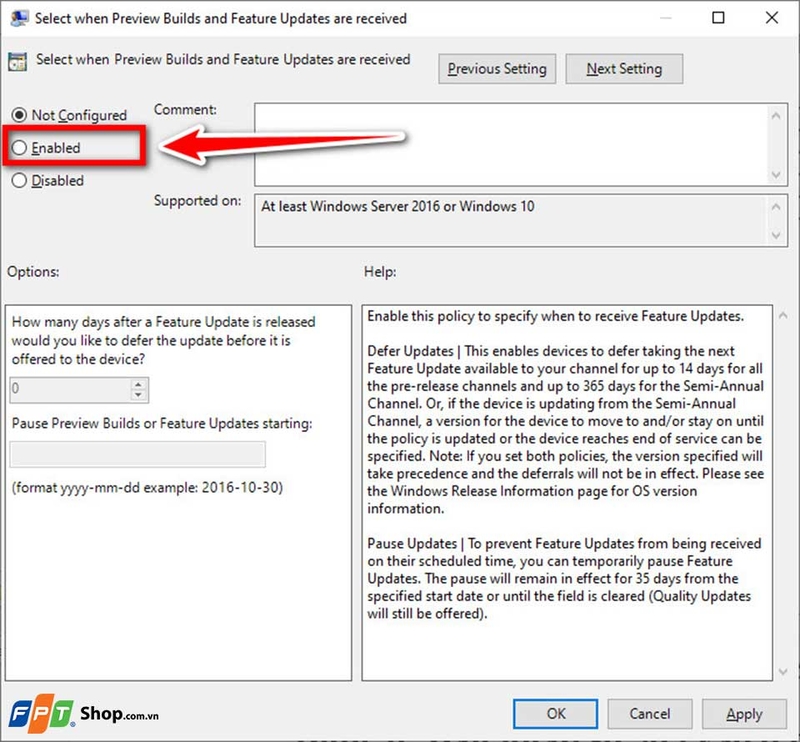Select the Not Configured radio button

click(x=19, y=115)
